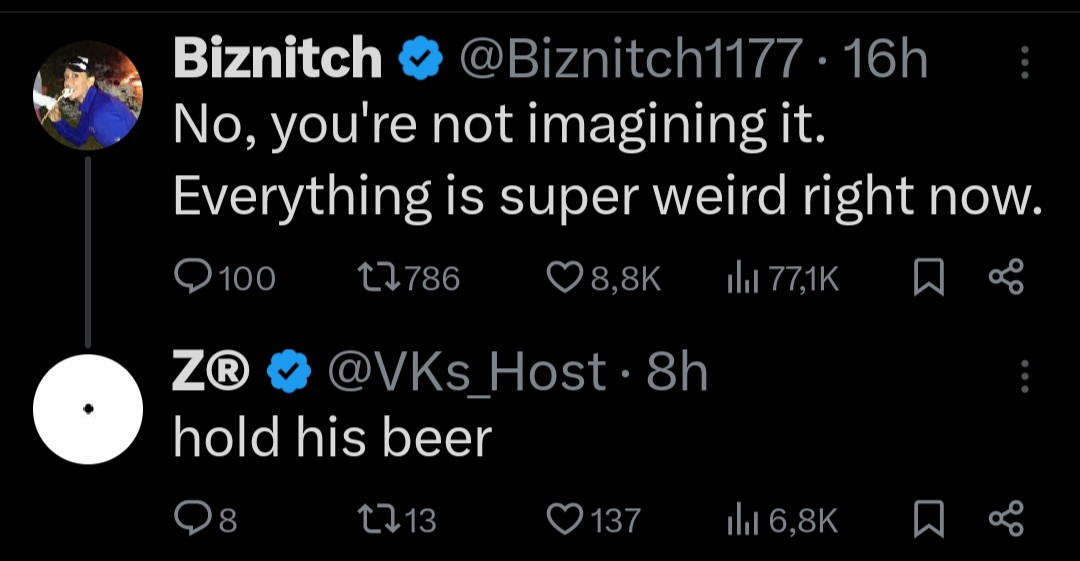1080x561 pixels.
Task: Like the 'hold his beer' reply
Action: pos(567,519)
